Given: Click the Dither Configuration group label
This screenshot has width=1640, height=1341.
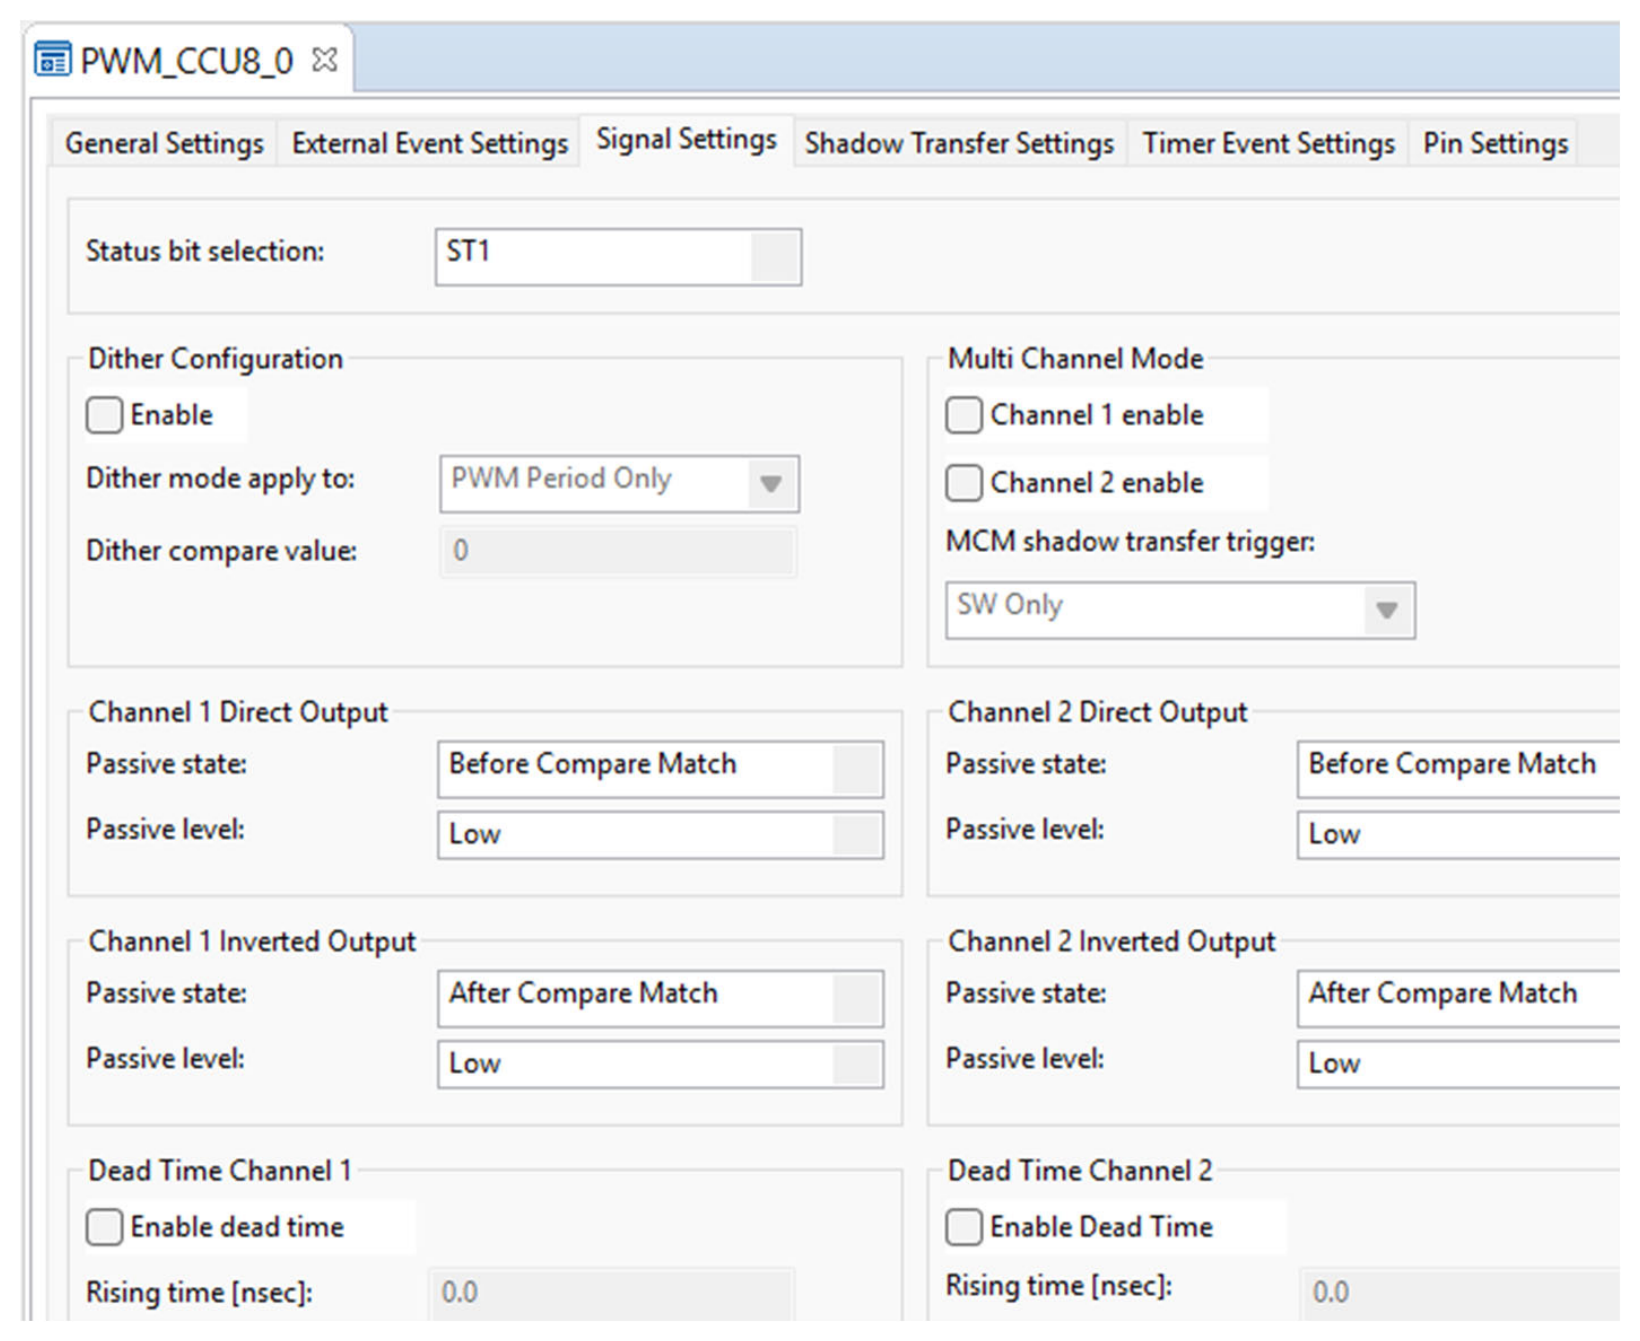Looking at the screenshot, I should [215, 359].
